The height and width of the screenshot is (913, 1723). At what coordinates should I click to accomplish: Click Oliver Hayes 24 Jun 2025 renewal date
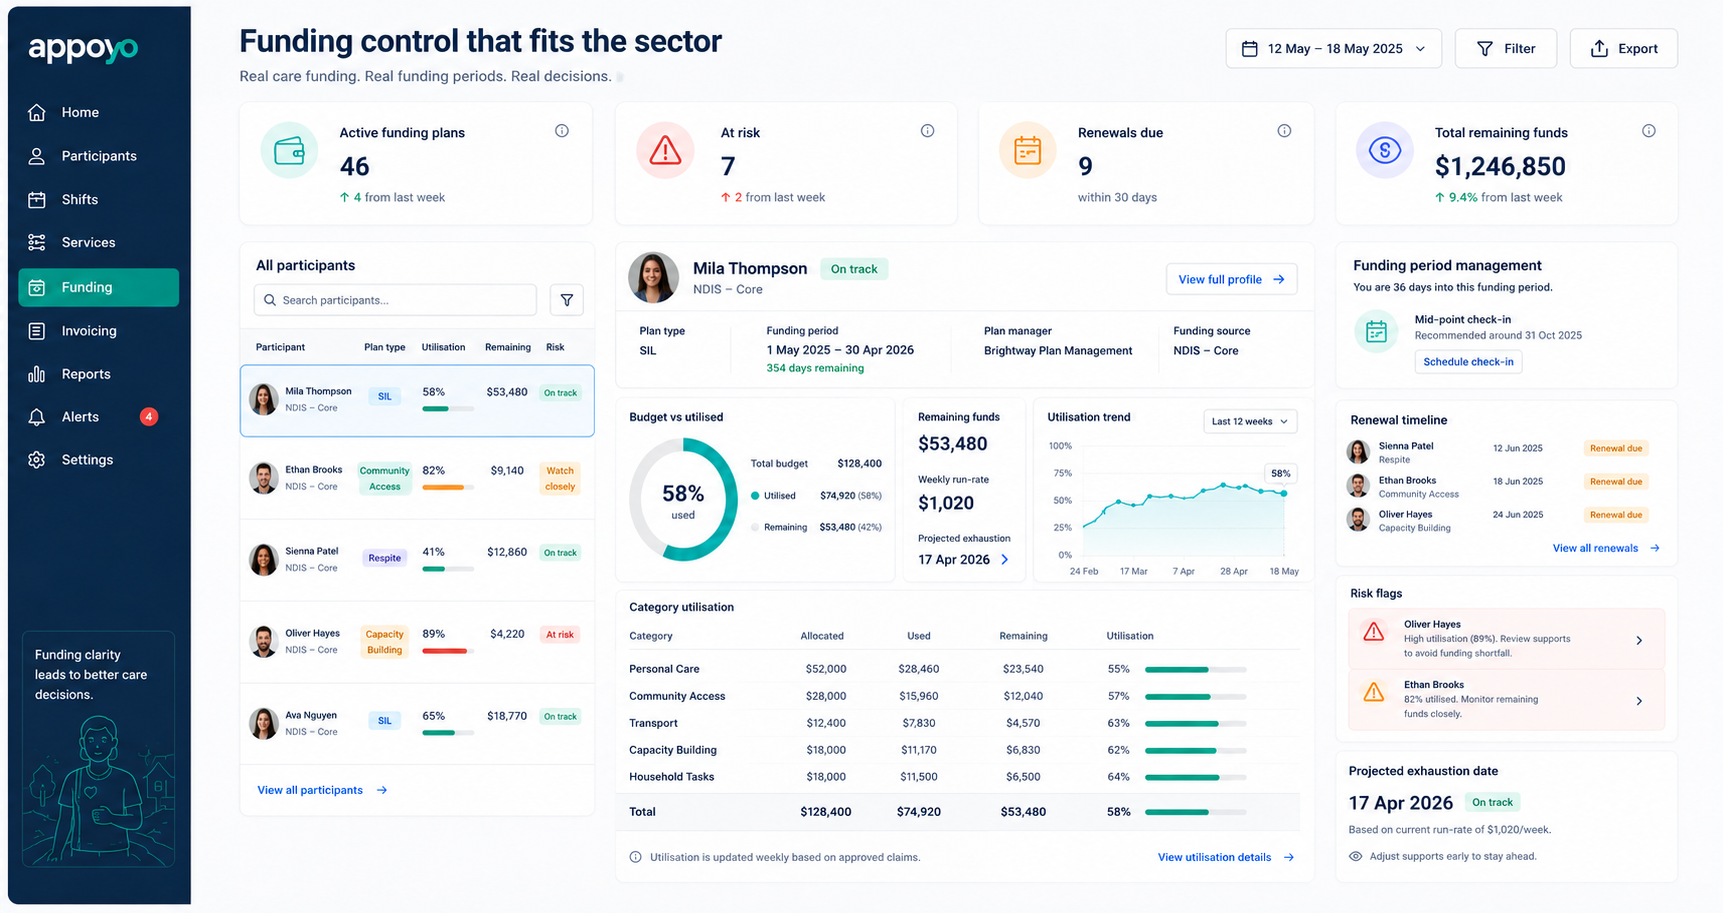coord(1517,514)
